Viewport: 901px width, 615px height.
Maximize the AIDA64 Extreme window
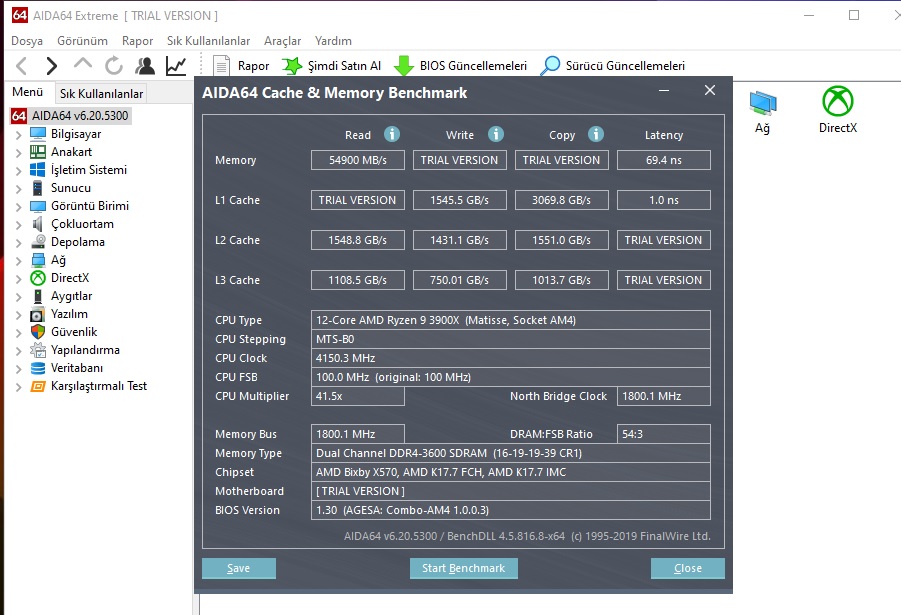point(854,16)
